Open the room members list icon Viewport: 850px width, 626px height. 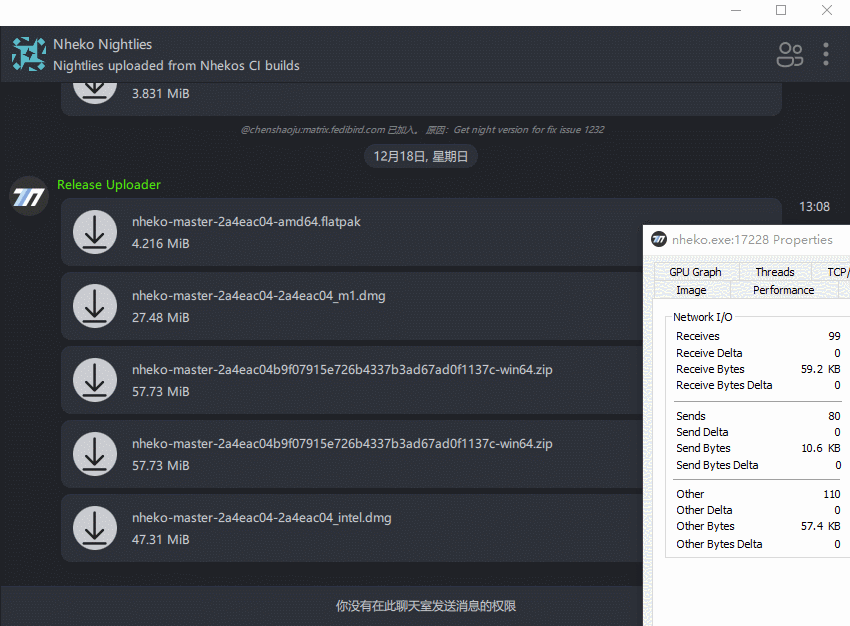789,55
